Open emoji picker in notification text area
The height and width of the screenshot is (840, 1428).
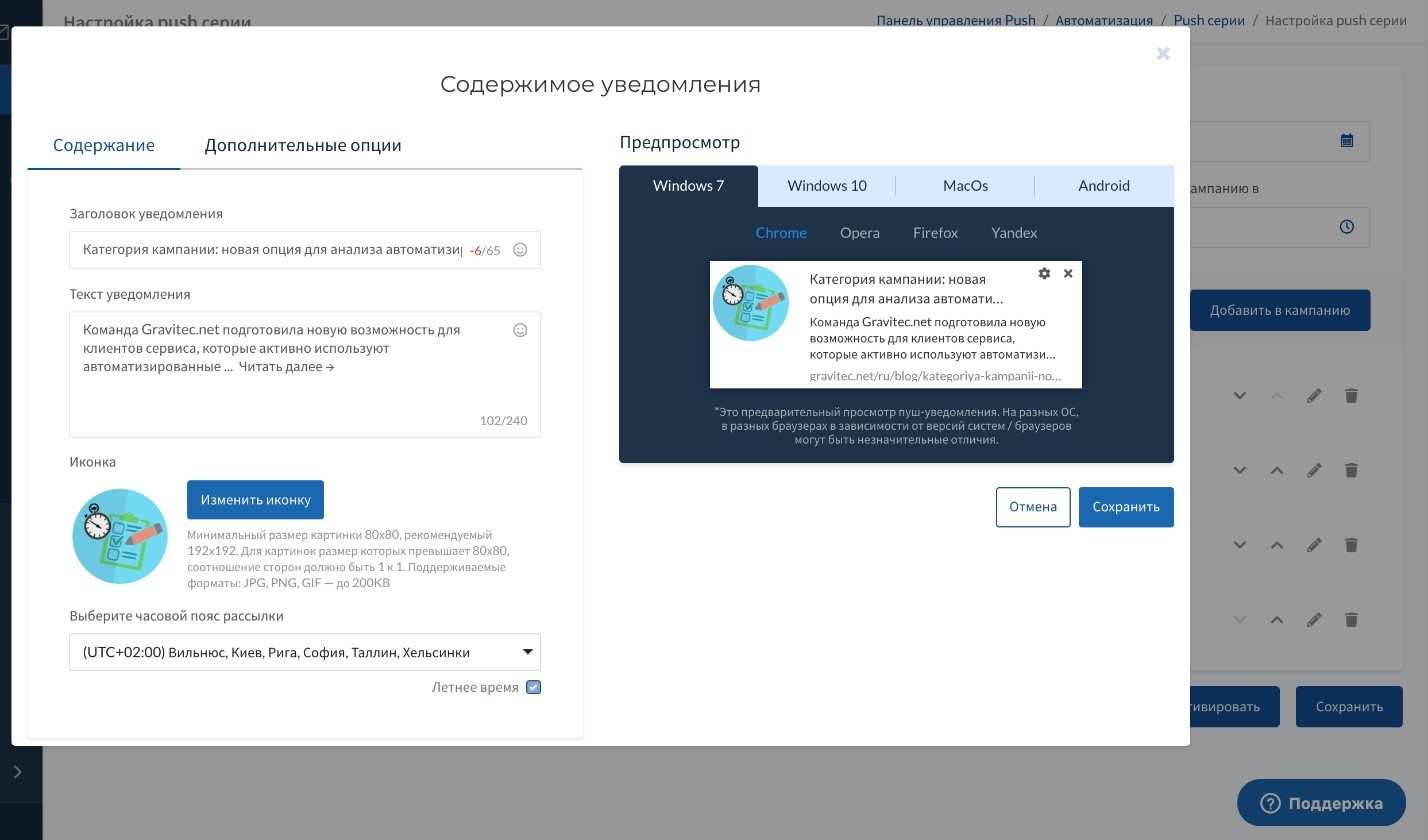click(520, 330)
